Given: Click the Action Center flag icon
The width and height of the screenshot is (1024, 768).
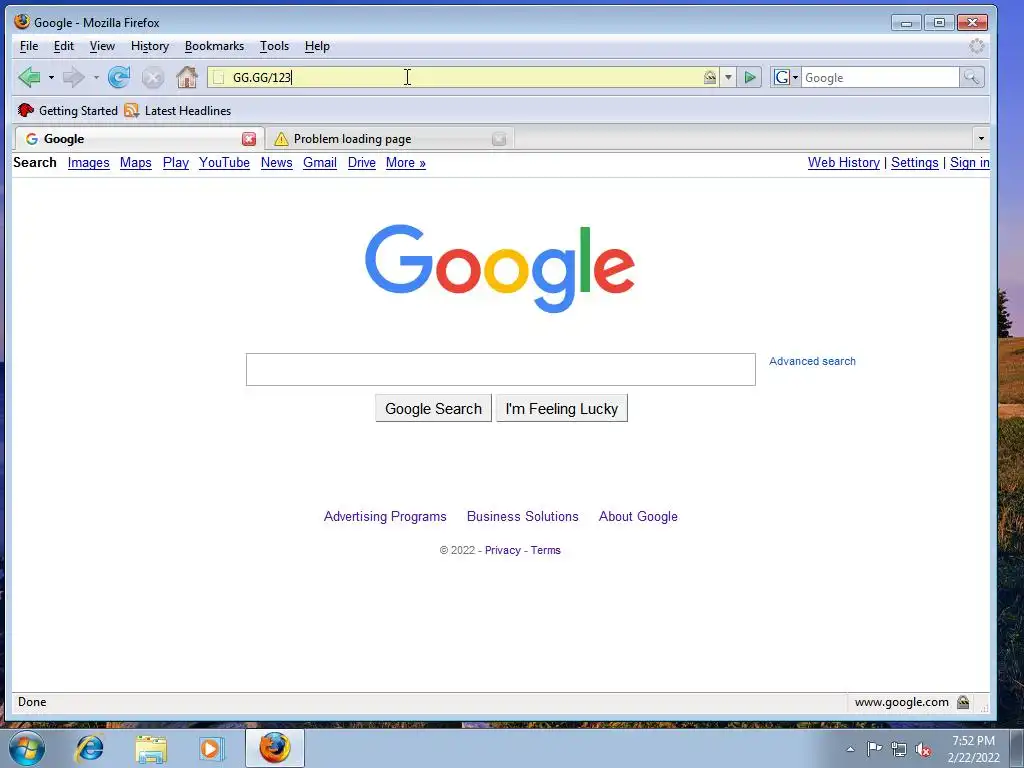Looking at the screenshot, I should (874, 749).
